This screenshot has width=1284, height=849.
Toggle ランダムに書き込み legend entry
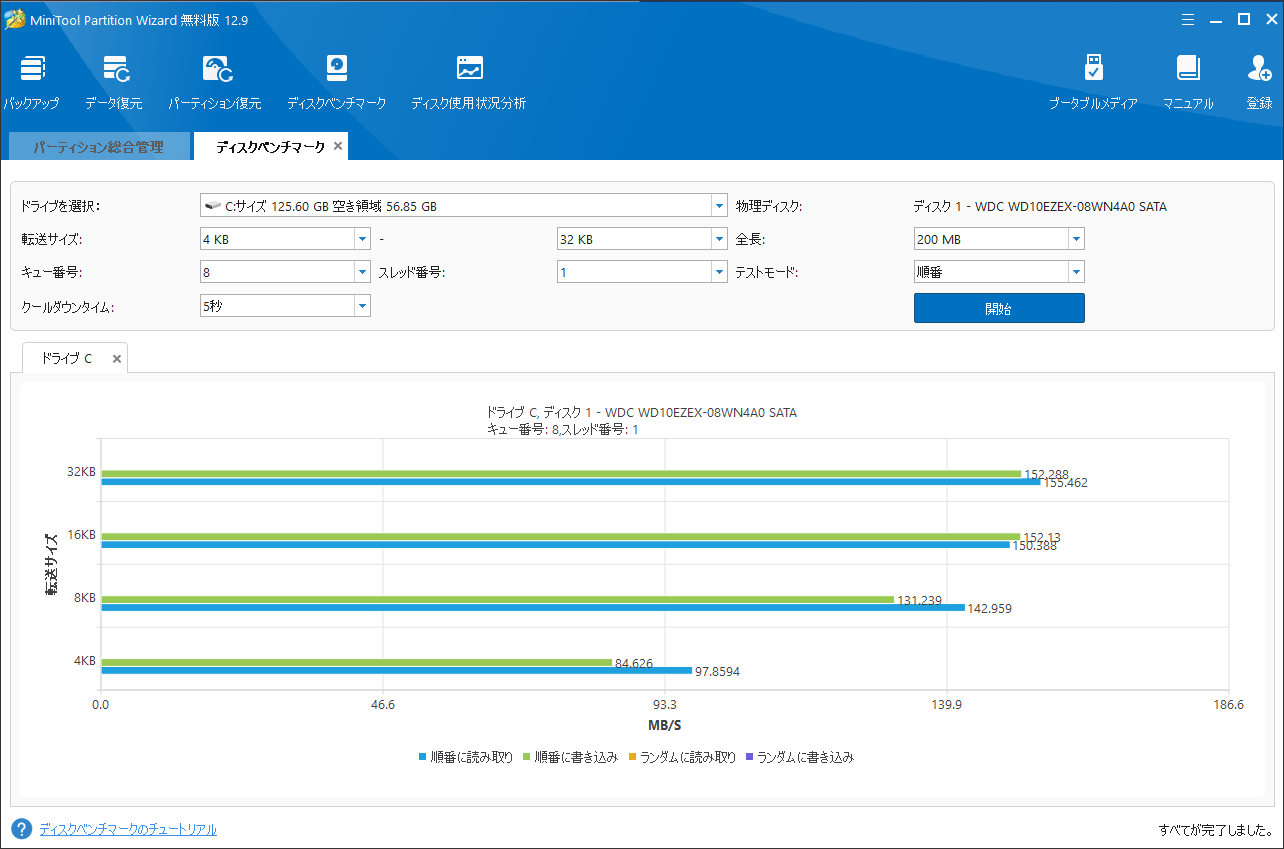click(x=801, y=758)
